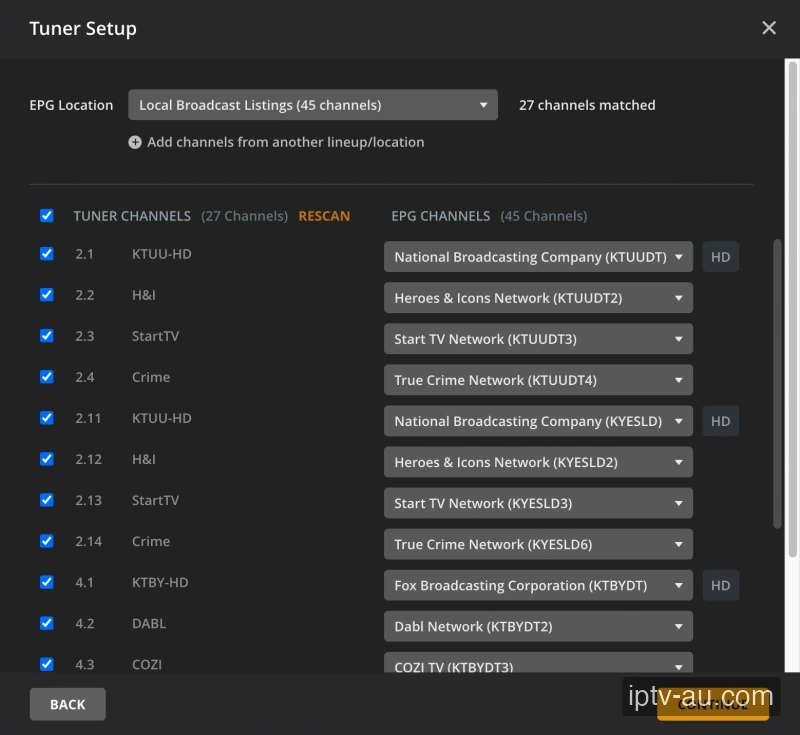The width and height of the screenshot is (800, 735).
Task: Open the National Broadcasting Company (KYESLD) dropdown
Action: [538, 421]
